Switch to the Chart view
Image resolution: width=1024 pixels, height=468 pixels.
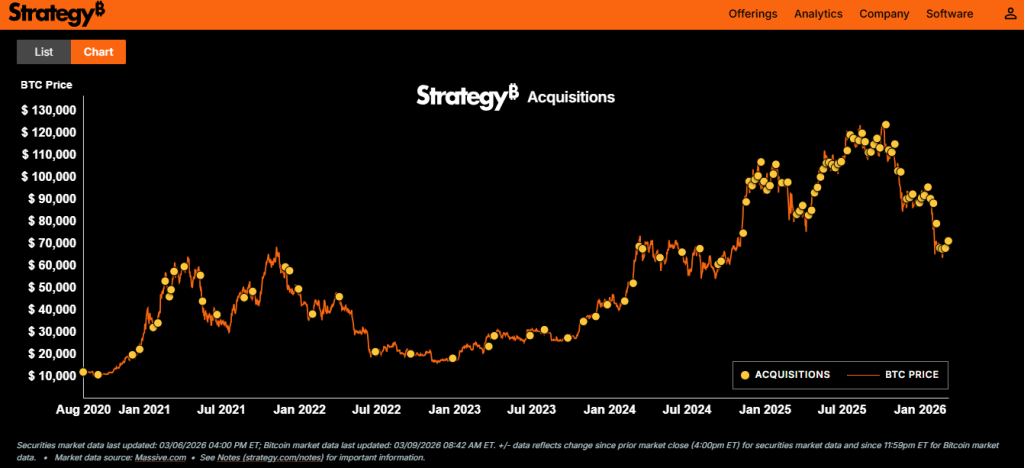coord(98,52)
